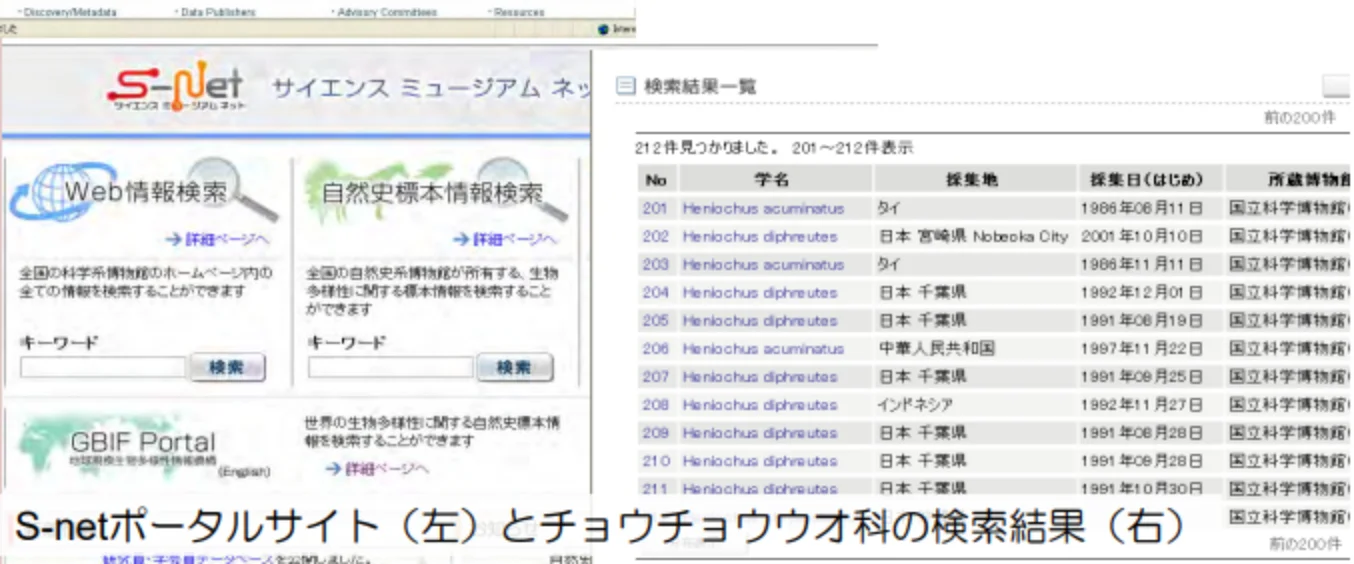Viewport: 1354px width, 564px height.
Task: Open the Advisory Committees menu item
Action: tap(387, 12)
